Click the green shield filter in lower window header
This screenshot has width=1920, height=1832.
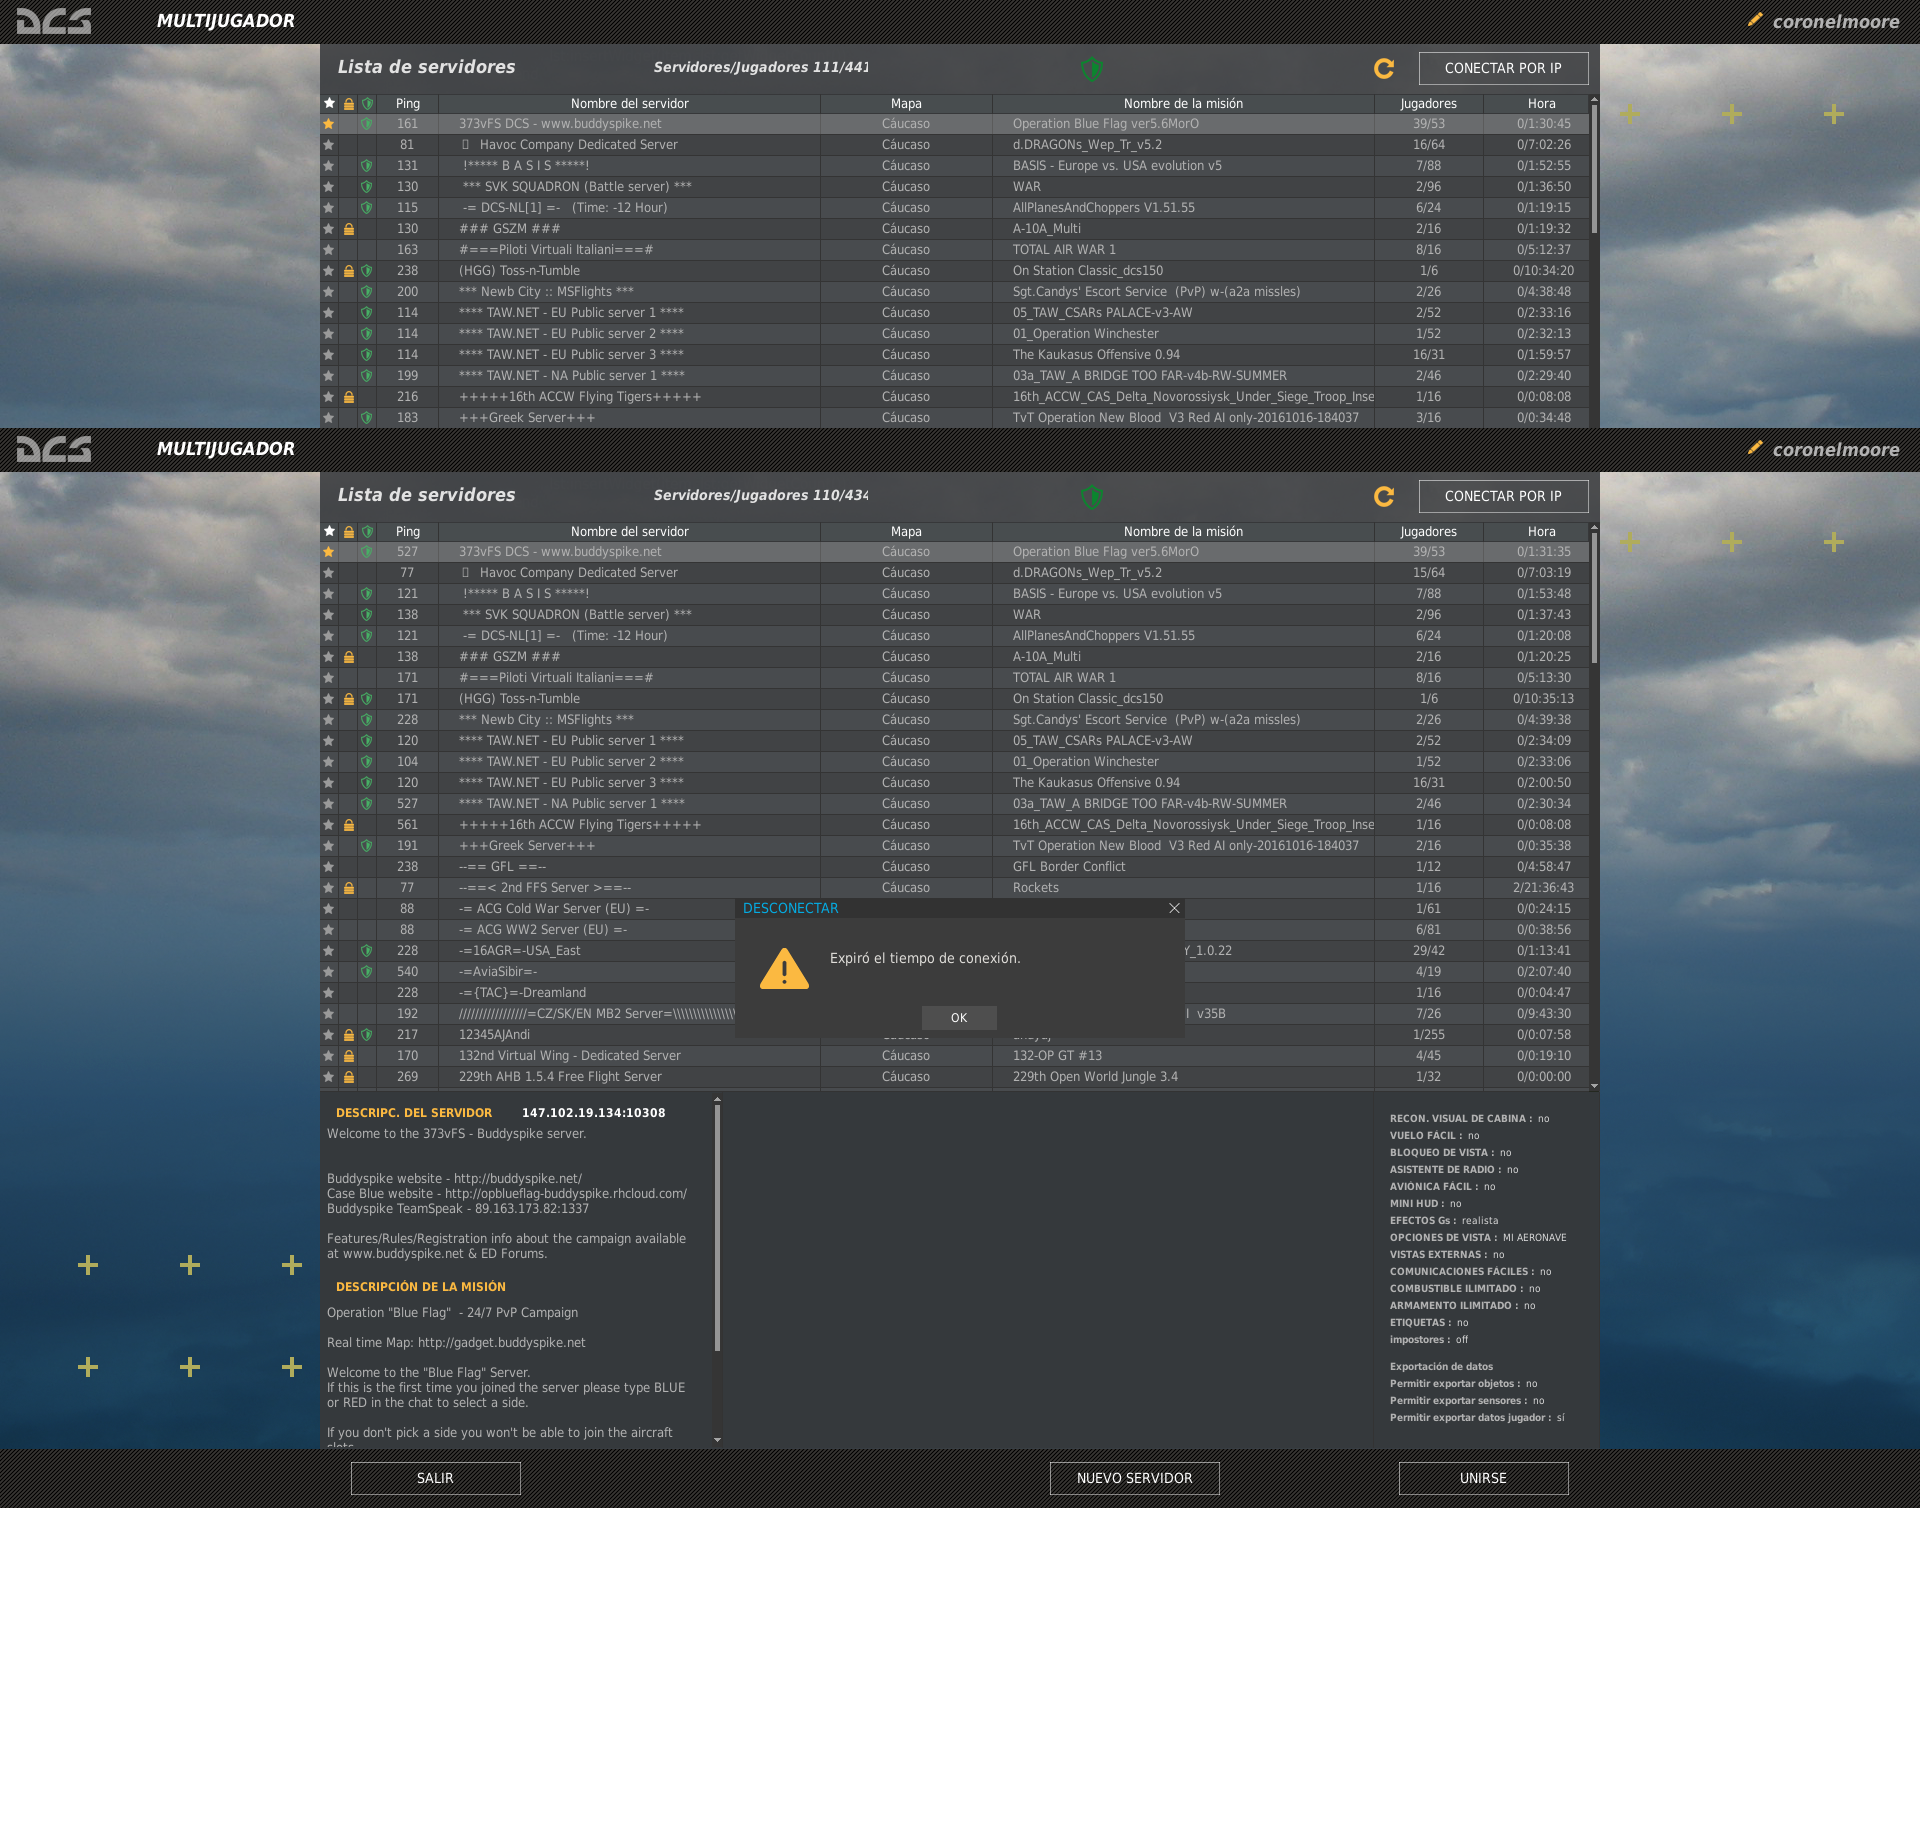tap(1092, 496)
